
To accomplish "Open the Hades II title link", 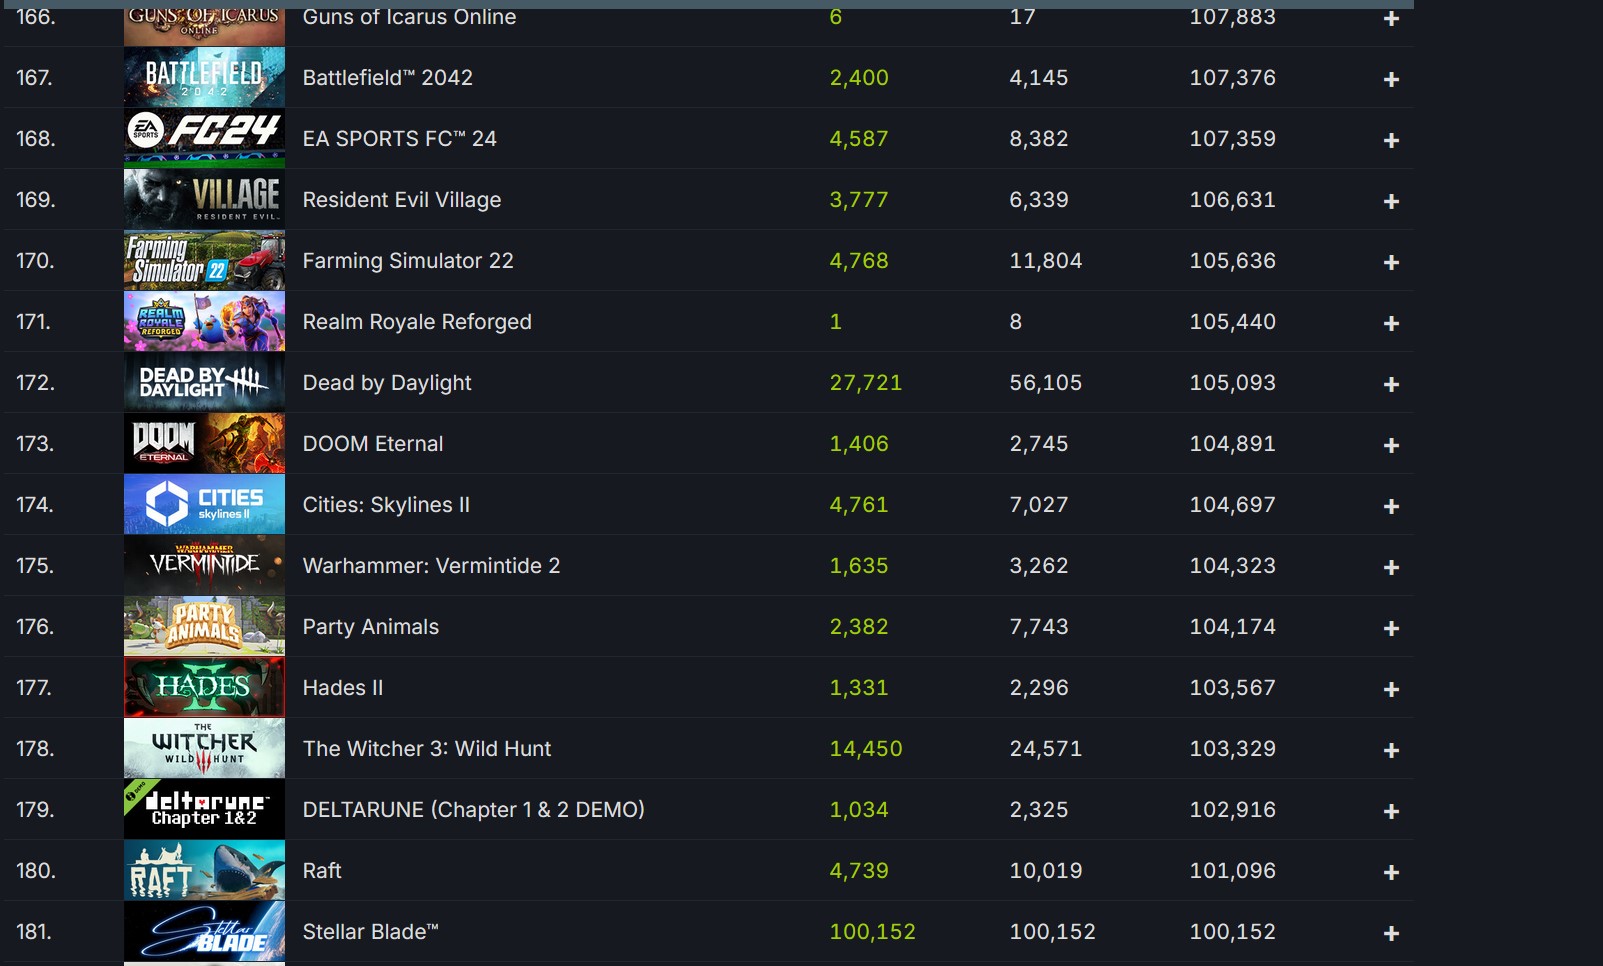I will pos(343,687).
